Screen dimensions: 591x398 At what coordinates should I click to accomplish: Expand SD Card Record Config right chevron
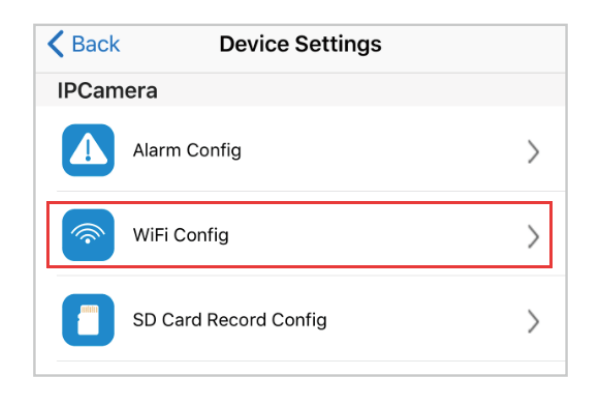(x=533, y=321)
